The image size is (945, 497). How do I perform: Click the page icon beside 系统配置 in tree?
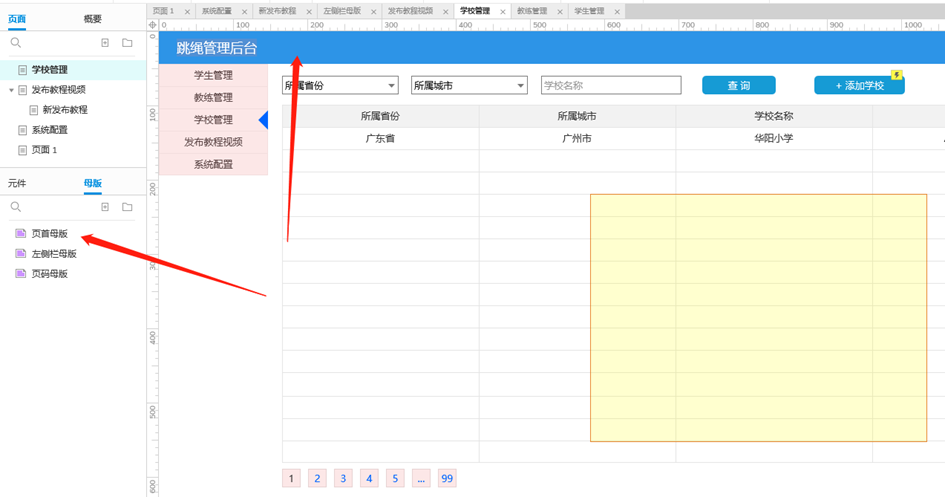click(22, 130)
